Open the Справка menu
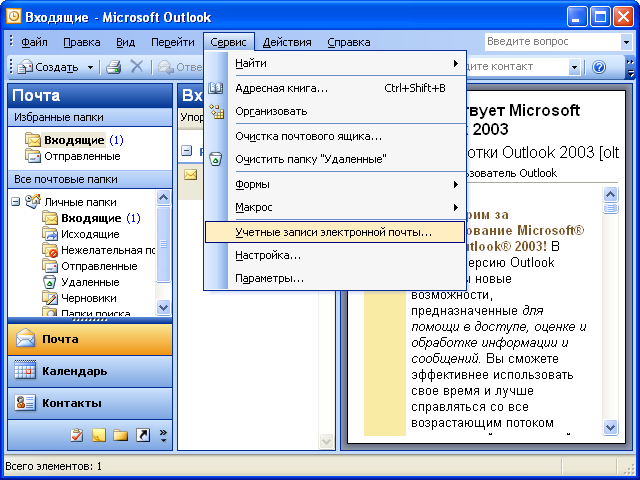Viewport: 640px width, 480px height. [349, 42]
